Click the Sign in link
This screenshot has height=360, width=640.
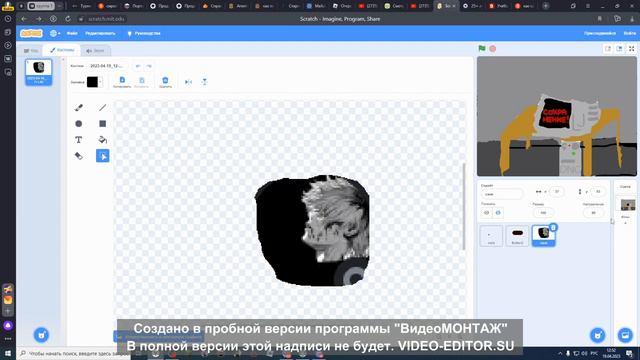click(629, 33)
